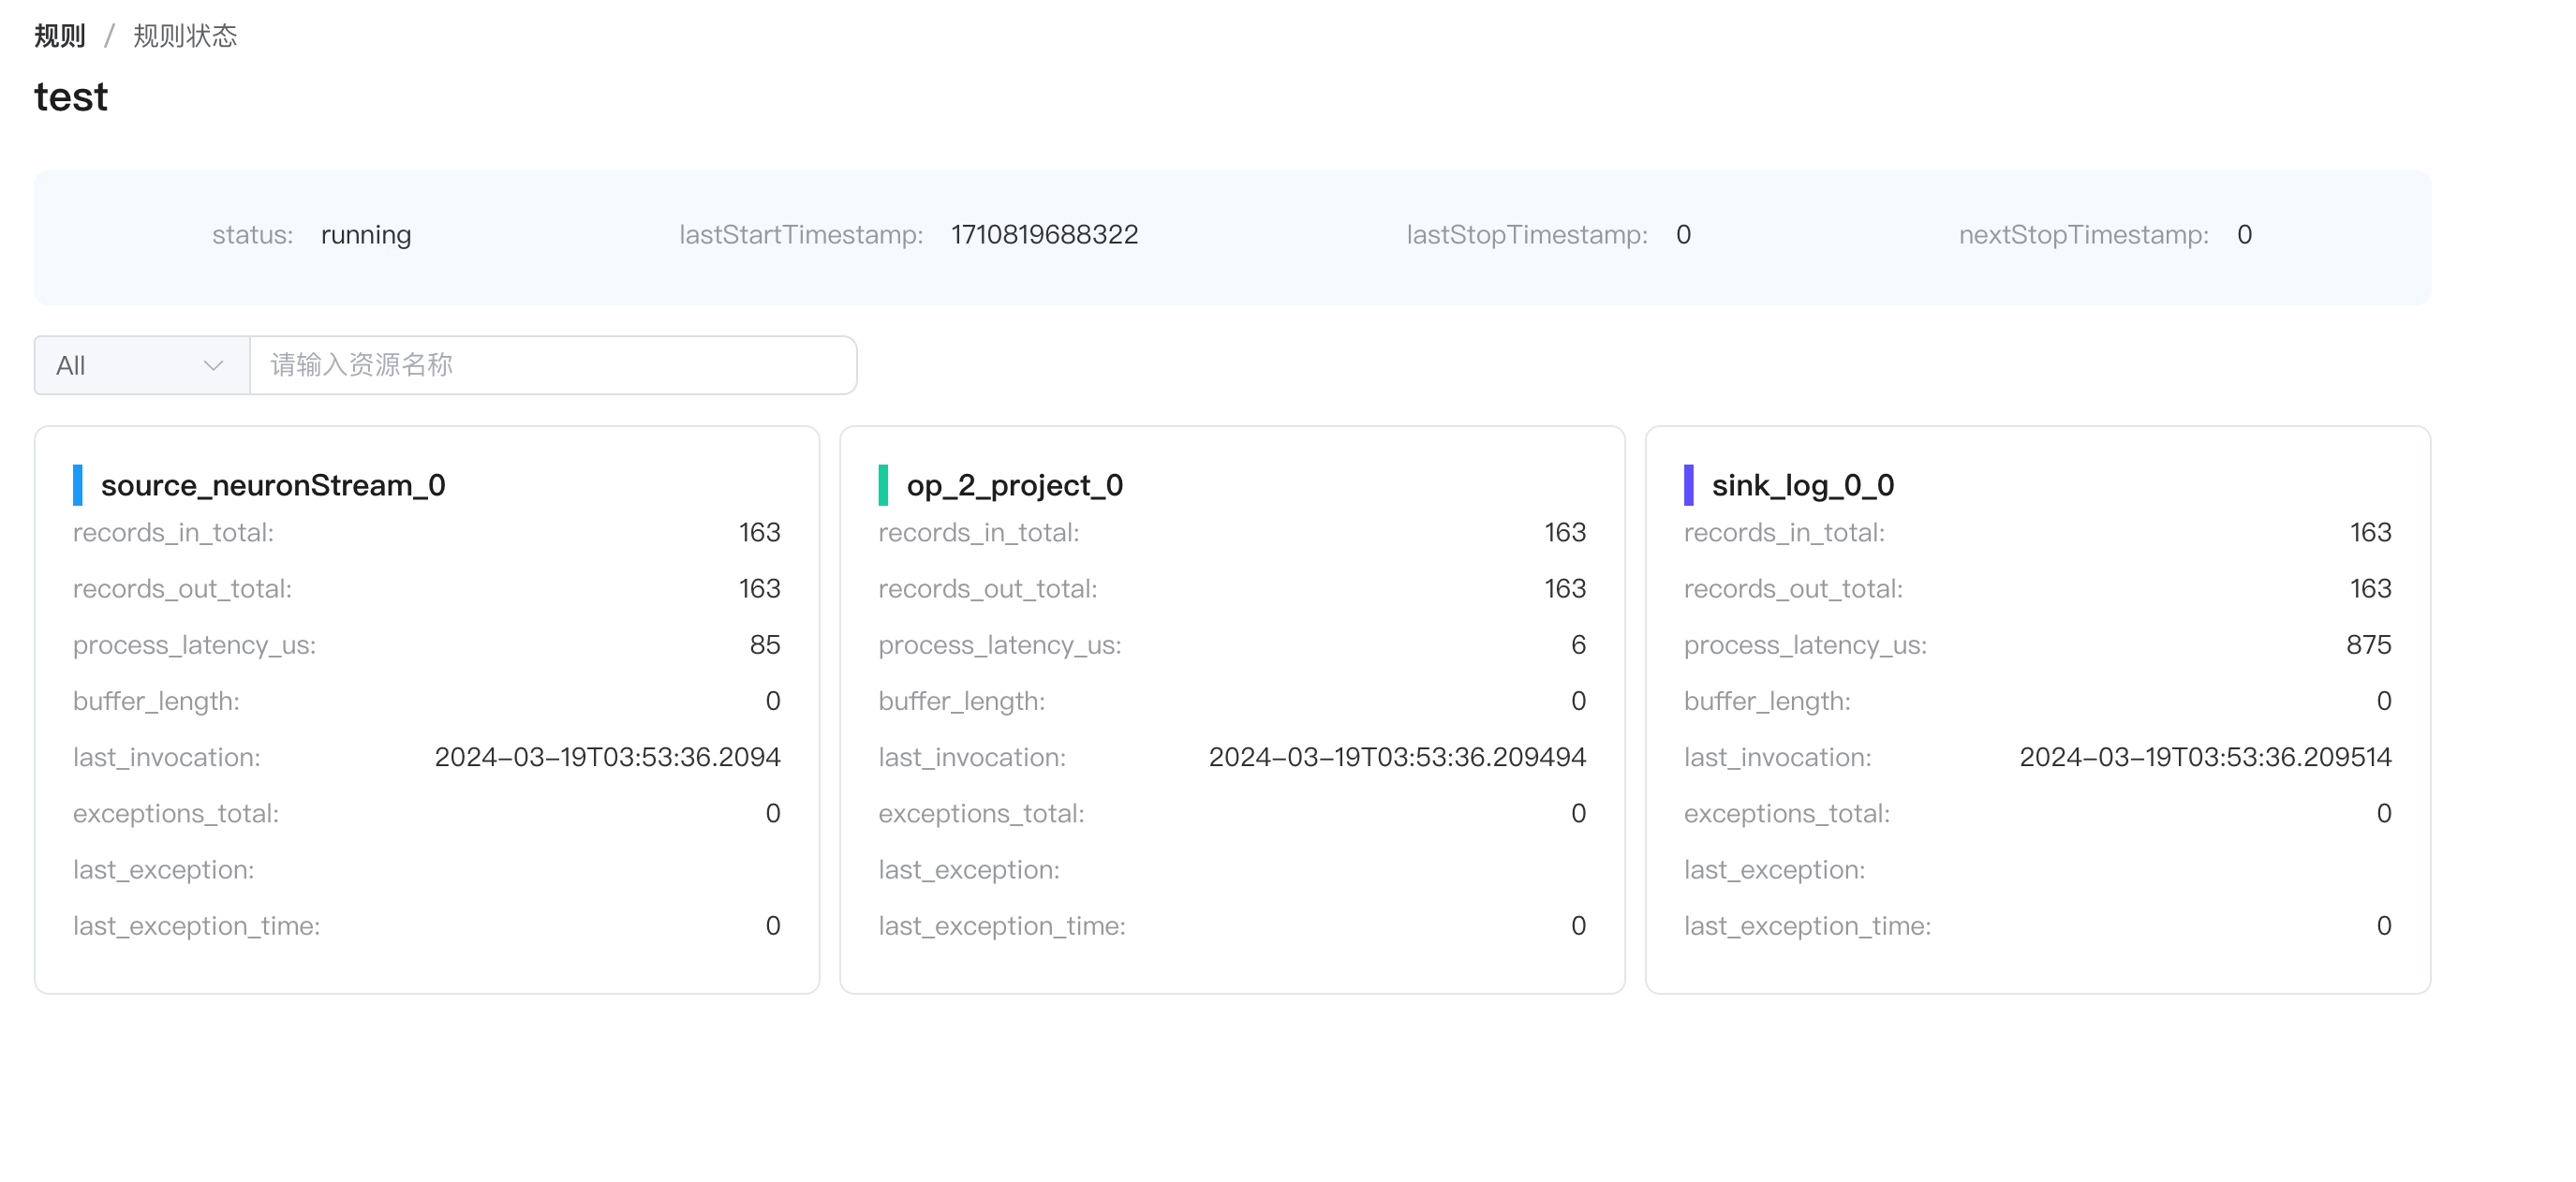Click the blue color bar beside source_neuronStream_0
The image size is (2576, 1182).
78,485
